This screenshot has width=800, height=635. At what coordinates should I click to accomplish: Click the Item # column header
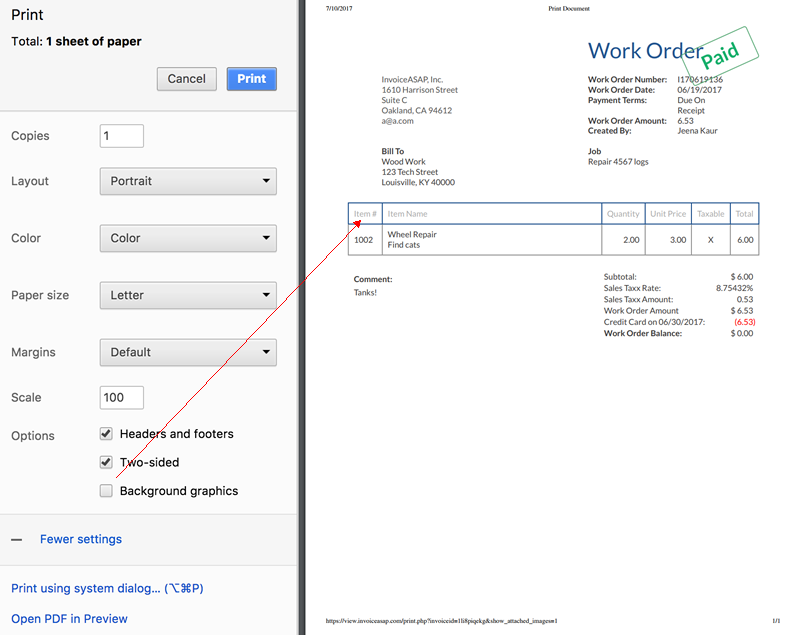pyautogui.click(x=365, y=214)
